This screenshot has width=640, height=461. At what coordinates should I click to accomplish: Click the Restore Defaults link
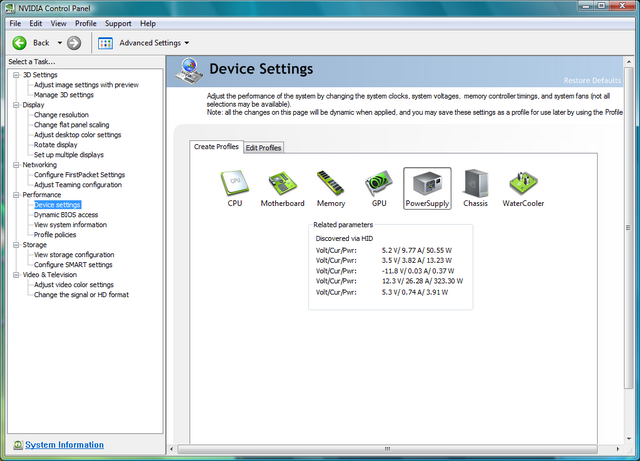pyautogui.click(x=592, y=80)
